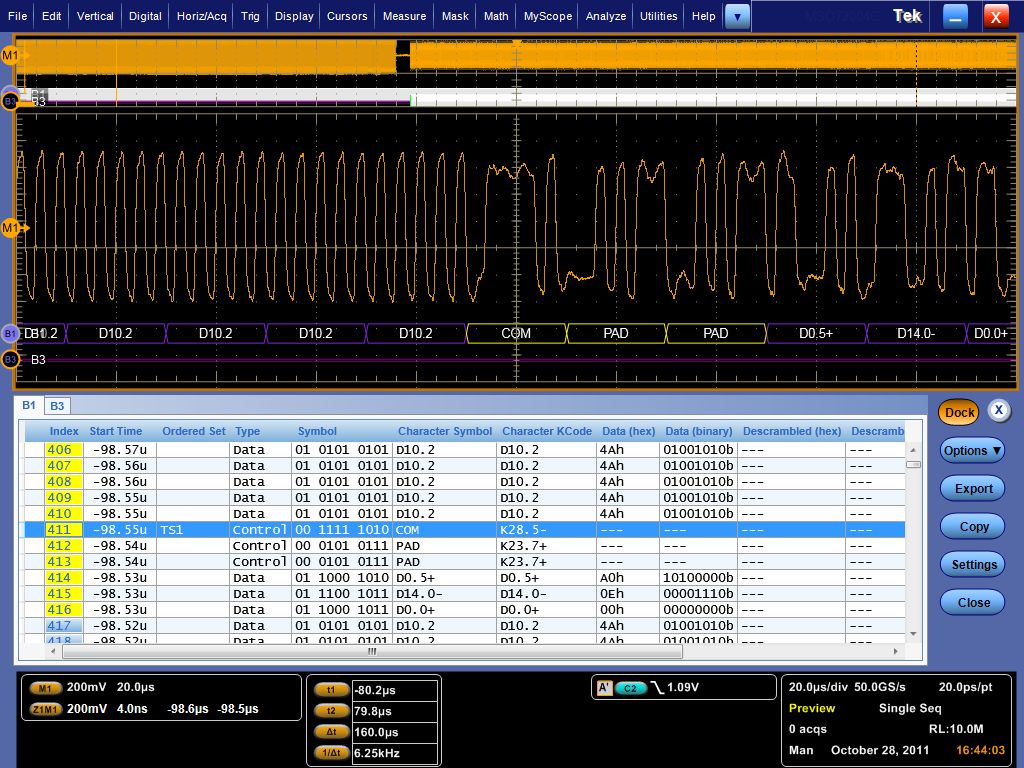
Task: Click the B1 bus handle beside waveform
Action: tap(10, 333)
